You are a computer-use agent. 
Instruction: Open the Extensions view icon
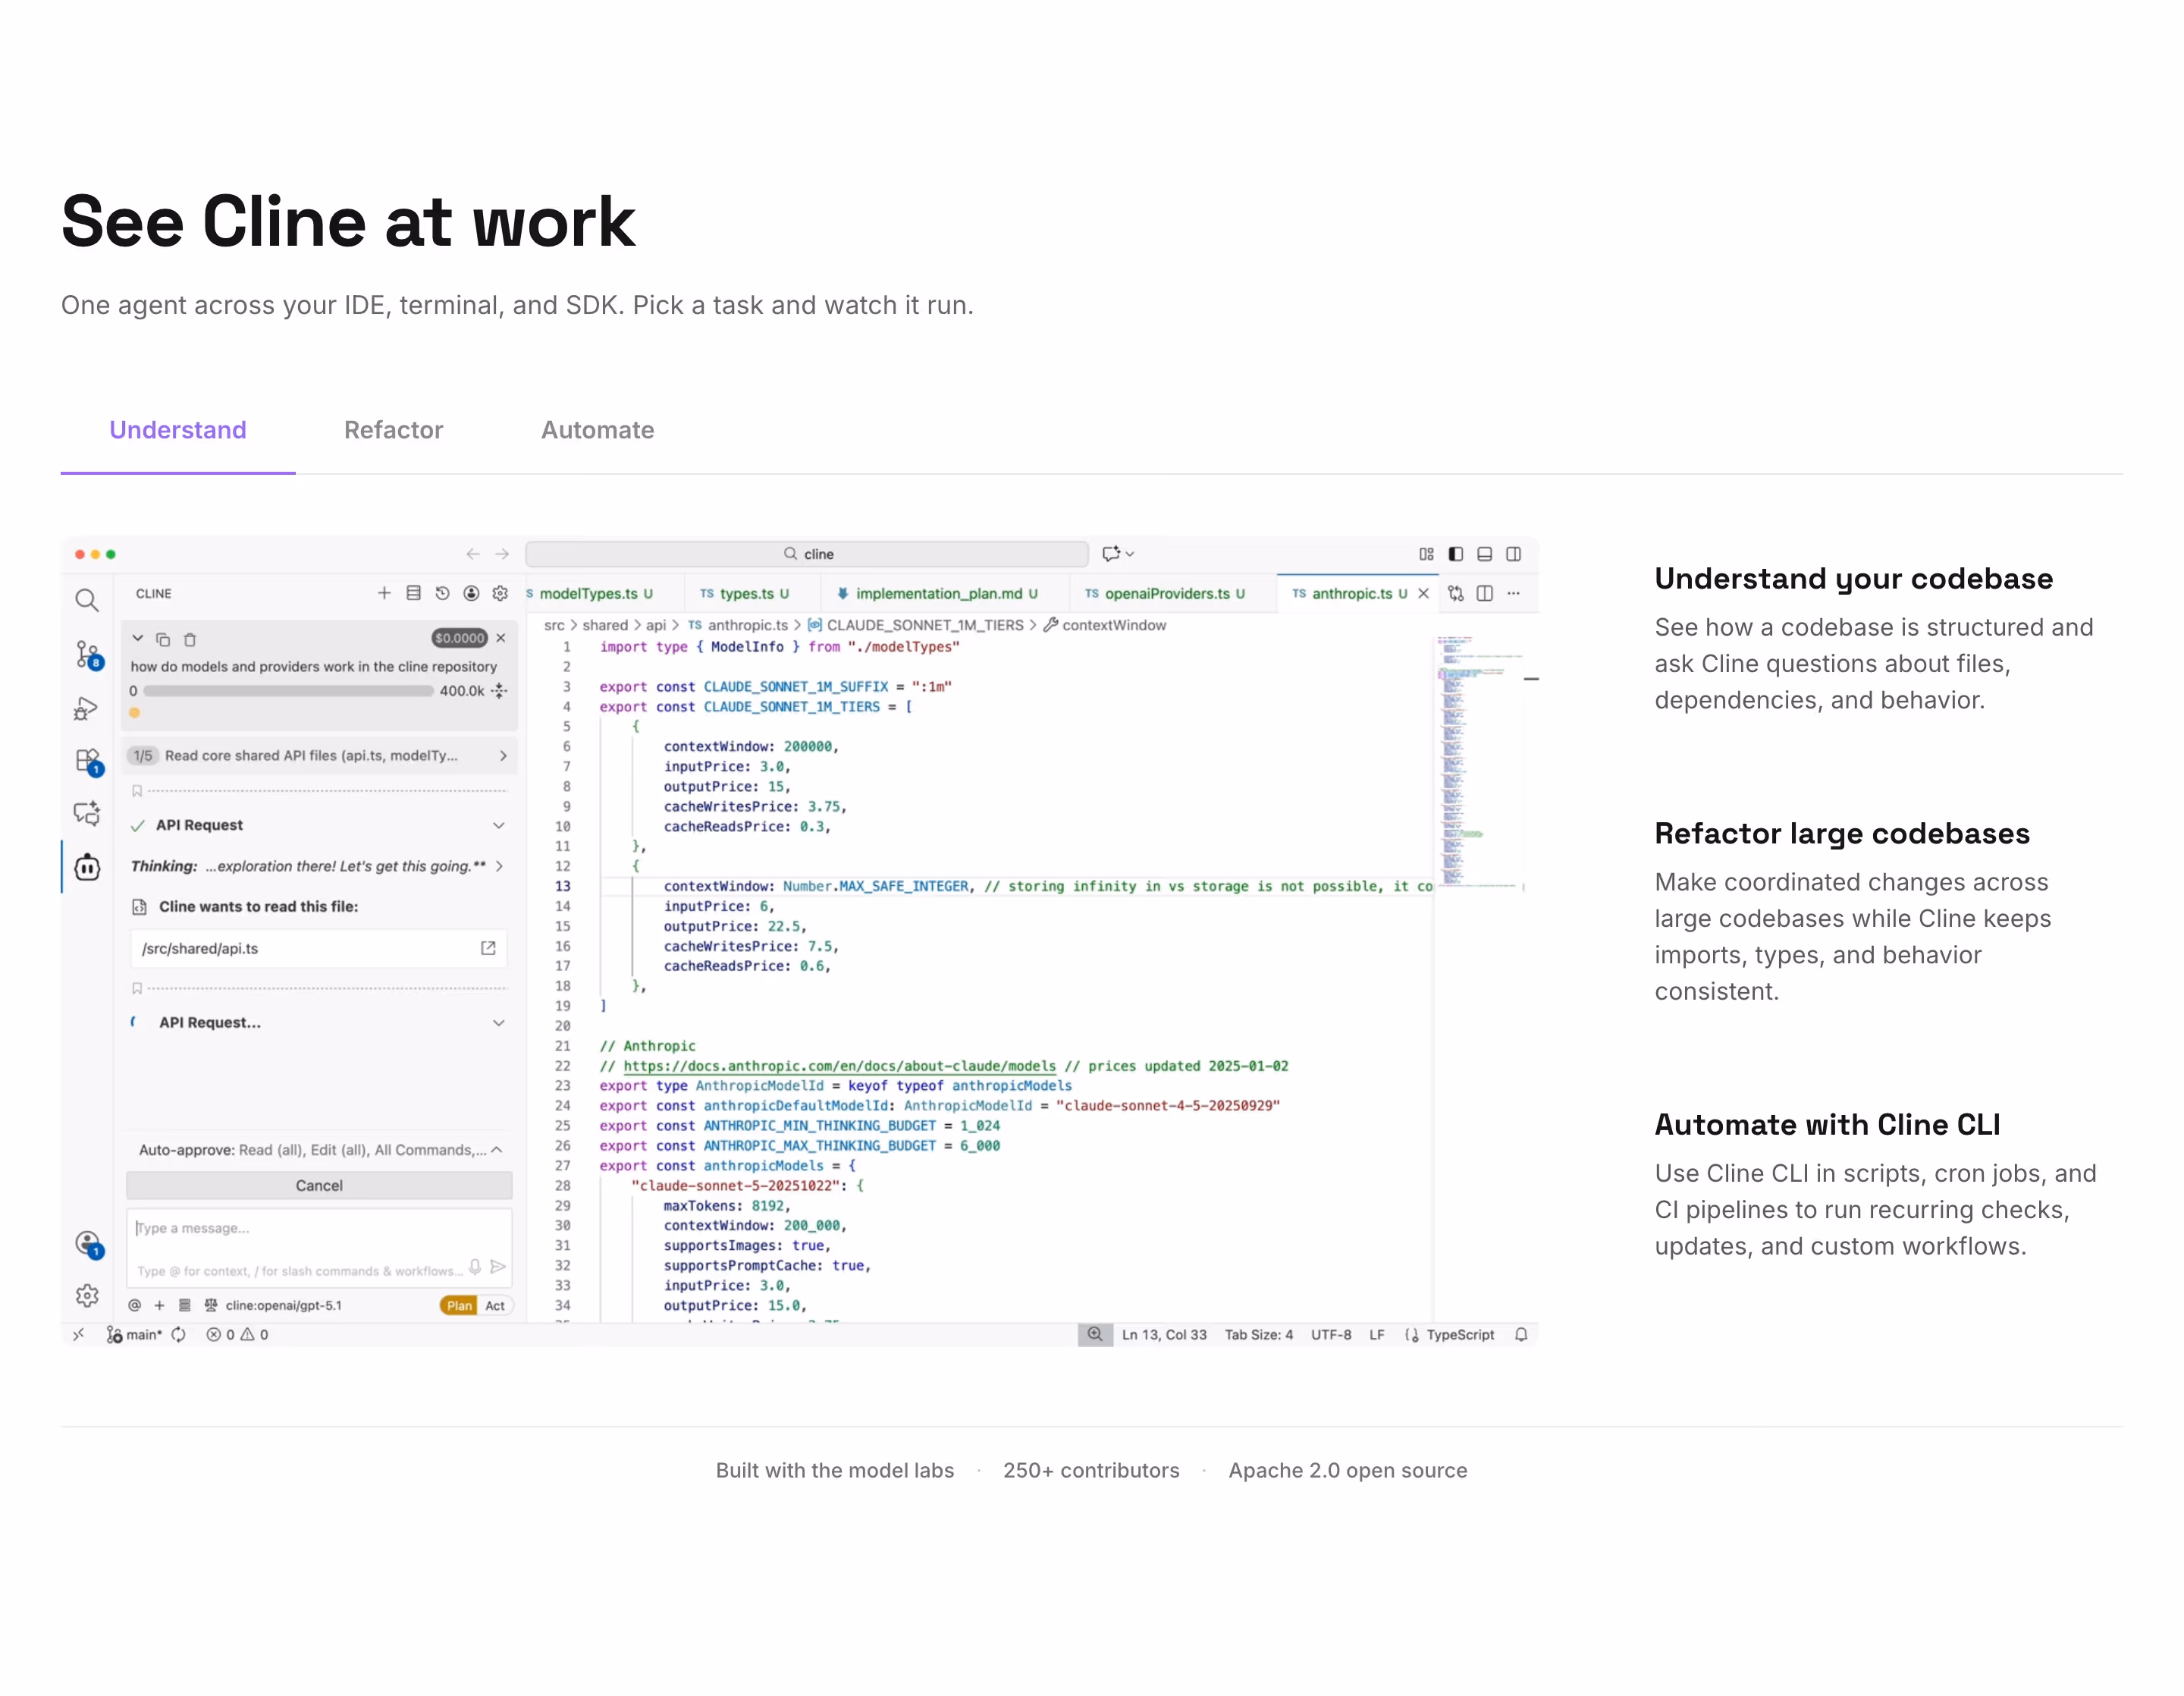coord(88,762)
